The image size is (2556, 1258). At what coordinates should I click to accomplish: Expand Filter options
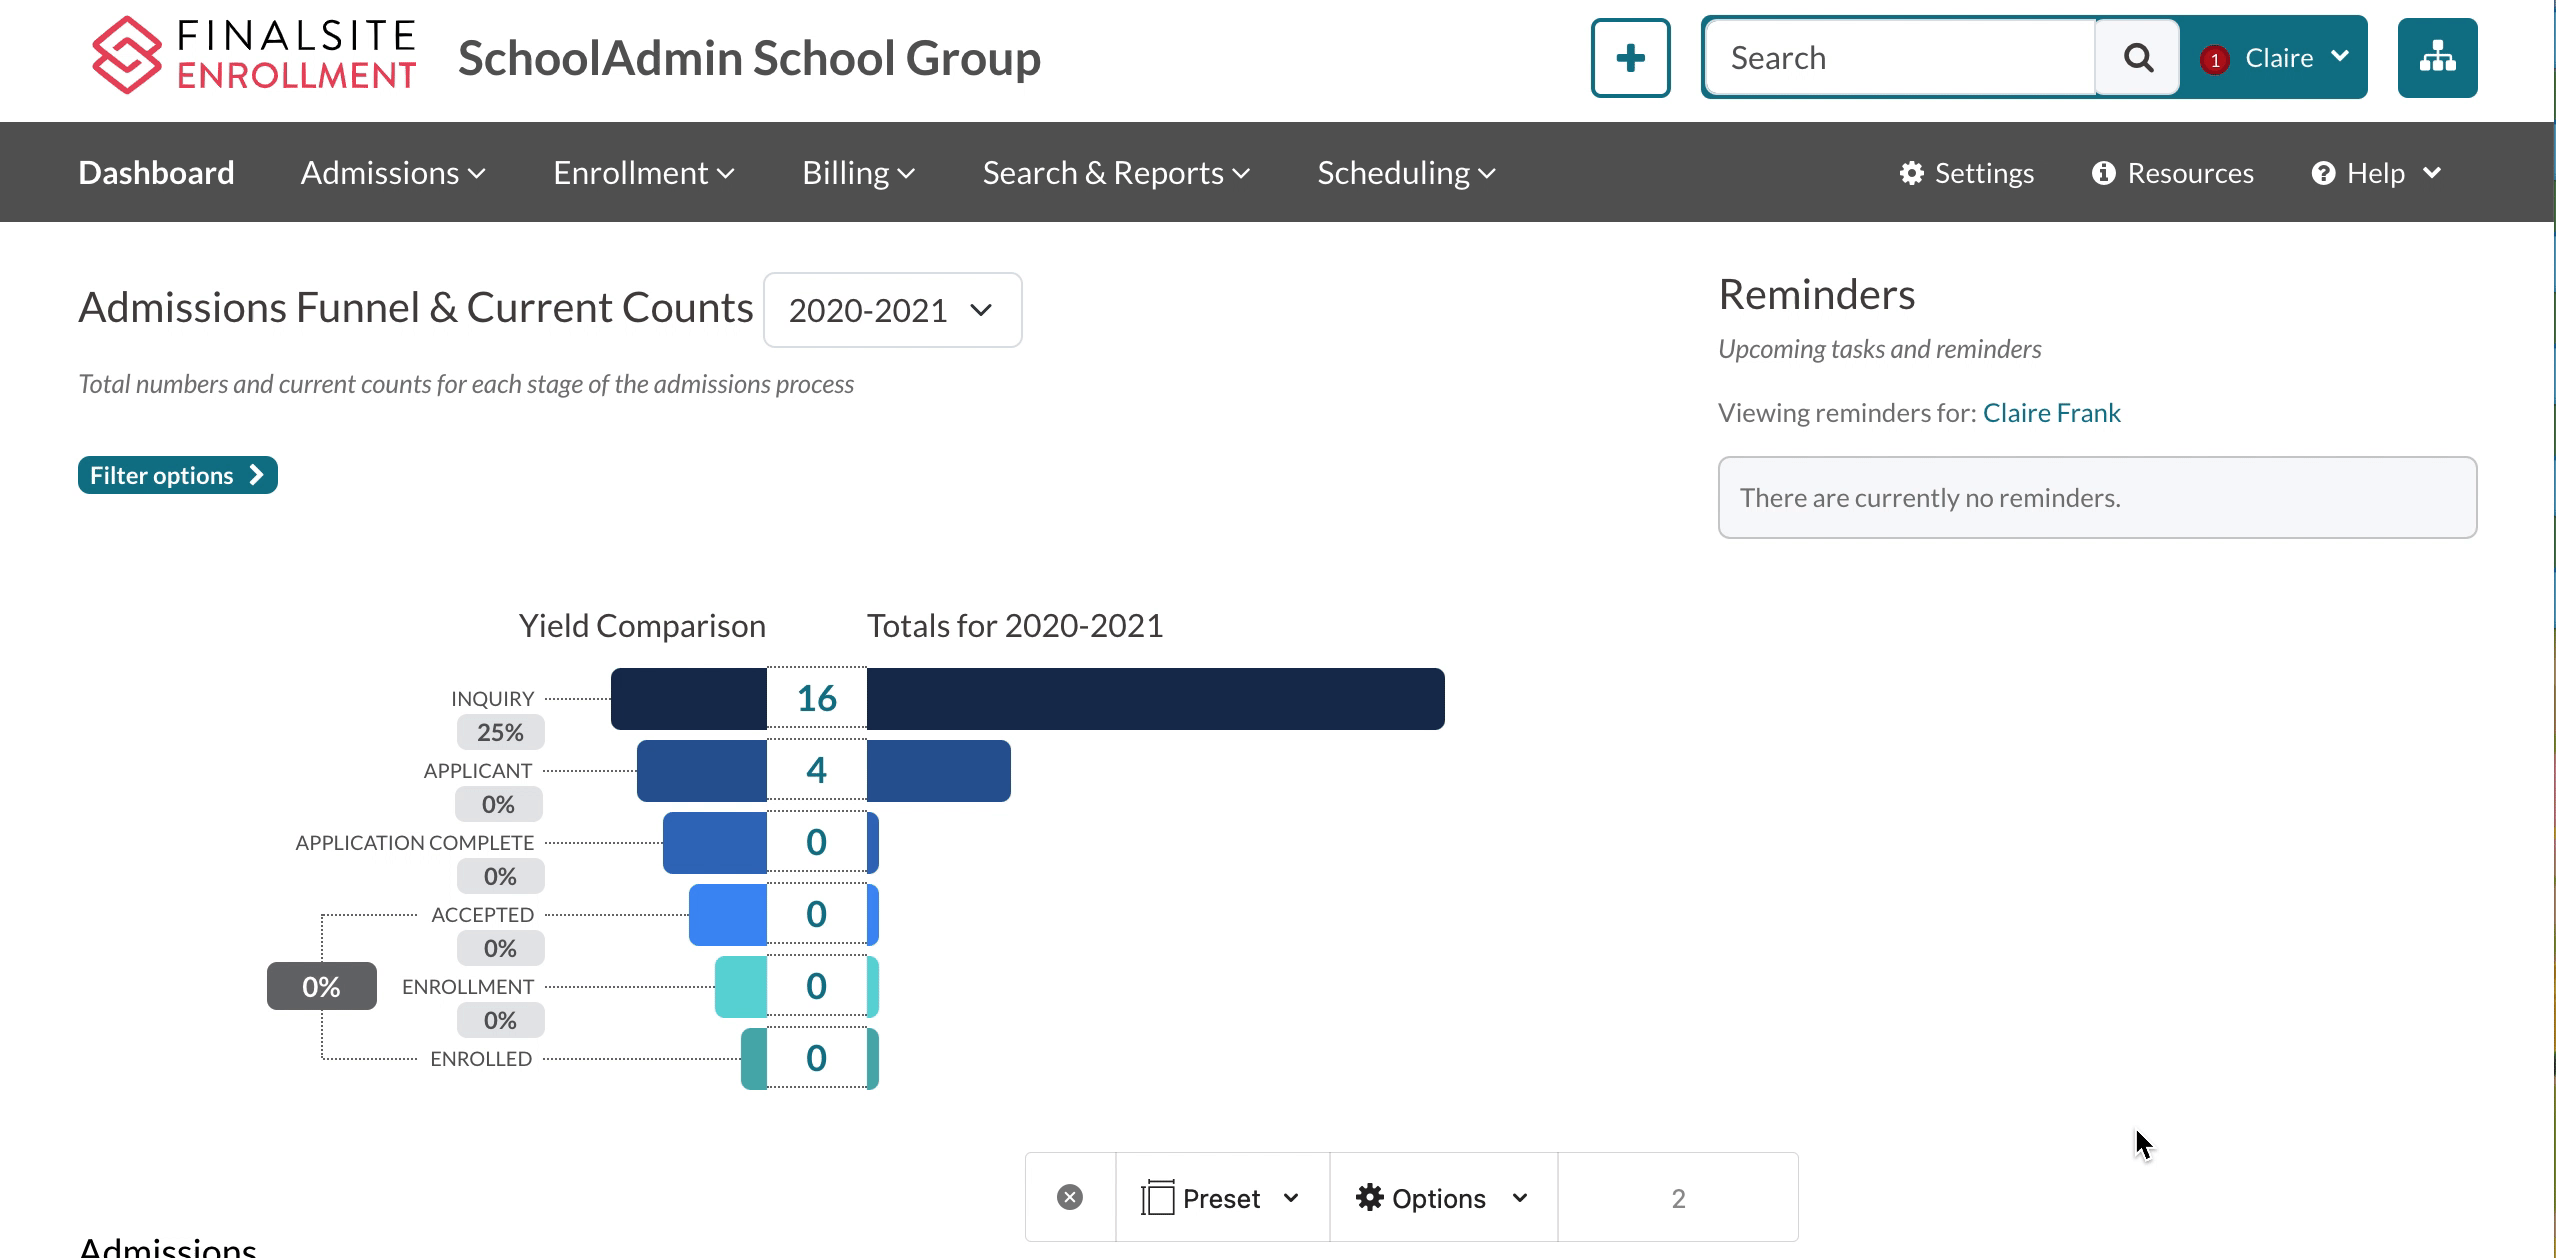point(177,475)
